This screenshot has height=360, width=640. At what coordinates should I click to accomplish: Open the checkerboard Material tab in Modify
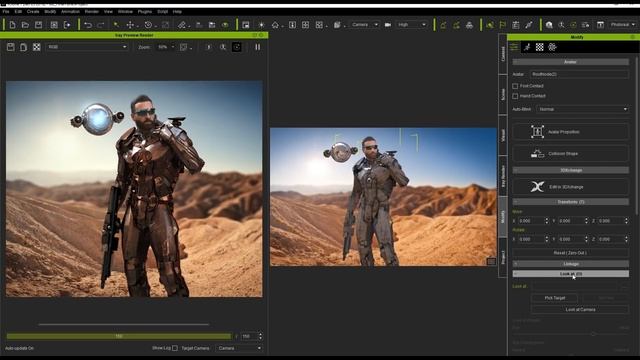(x=540, y=47)
